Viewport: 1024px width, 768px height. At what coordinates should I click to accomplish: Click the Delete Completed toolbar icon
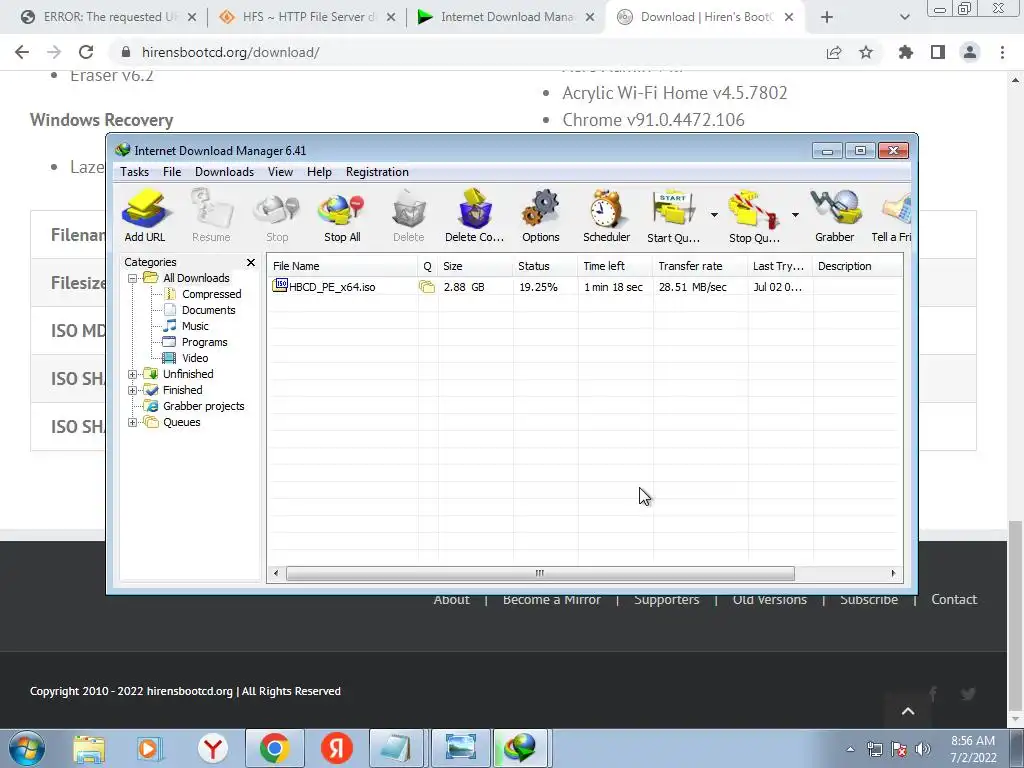pos(475,216)
